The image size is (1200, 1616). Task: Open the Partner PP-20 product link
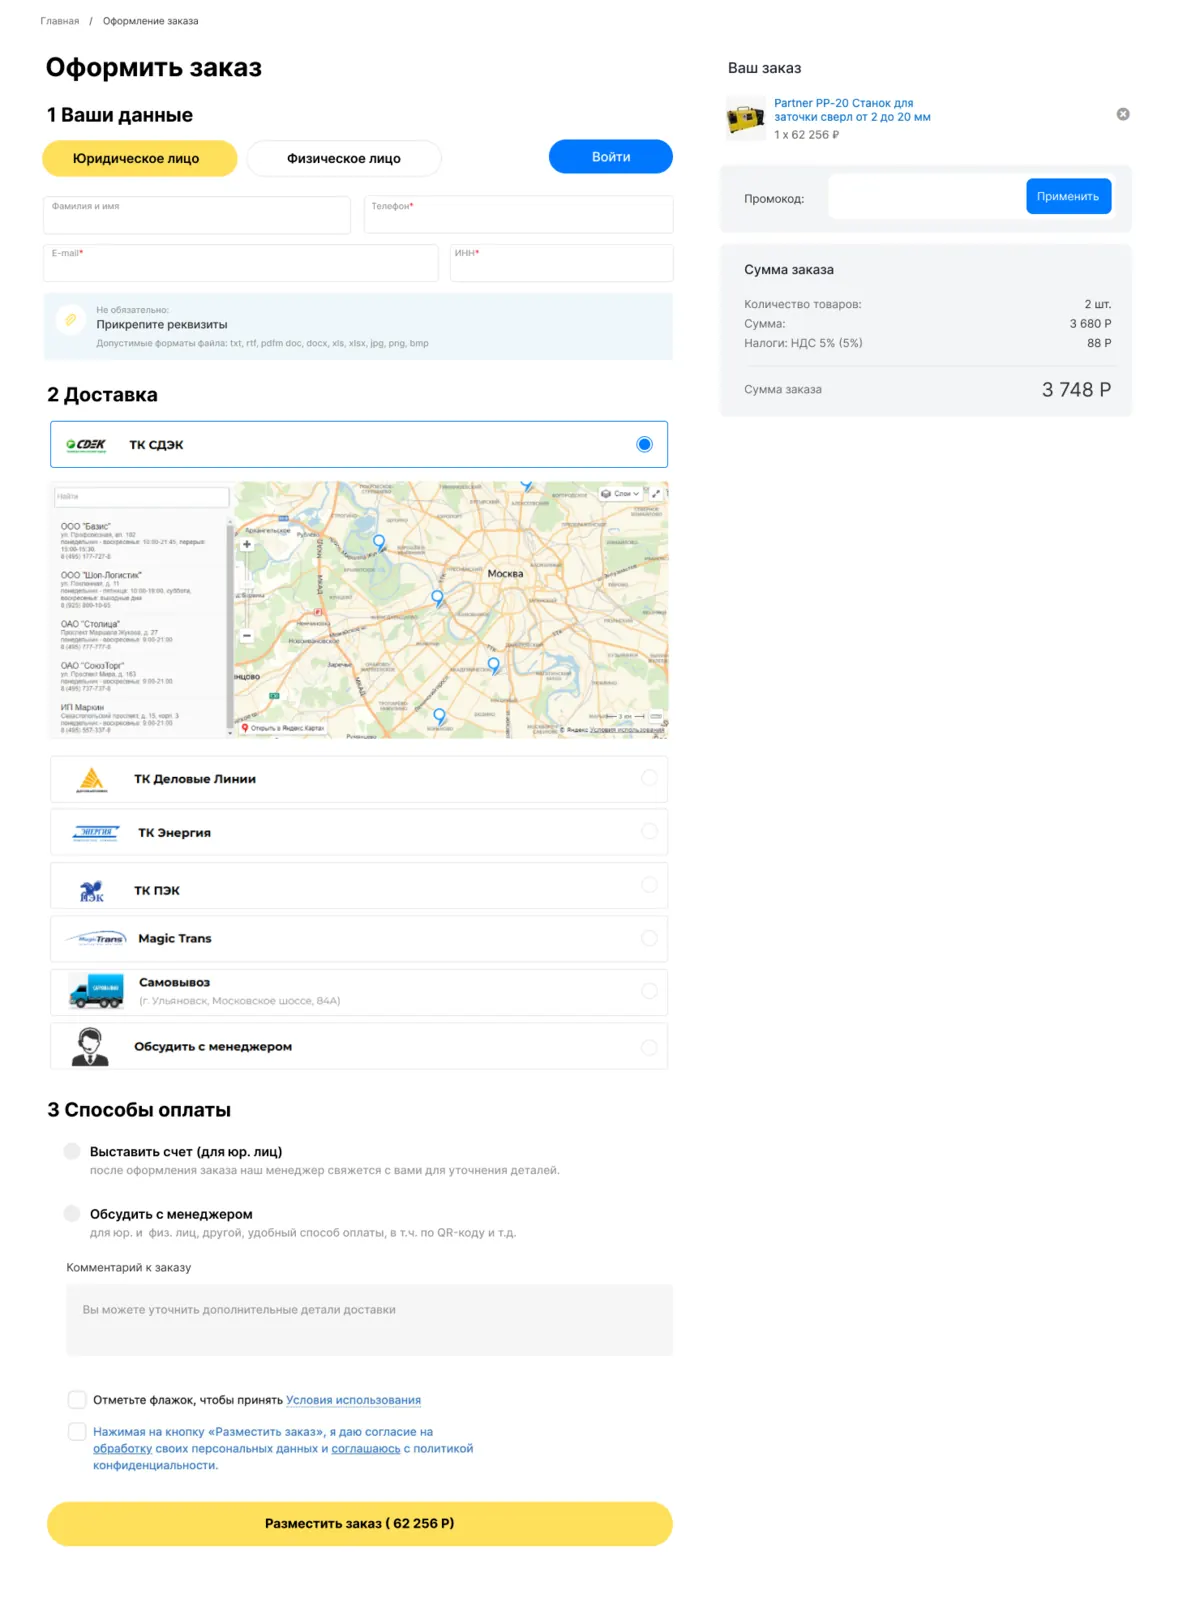[x=852, y=110]
